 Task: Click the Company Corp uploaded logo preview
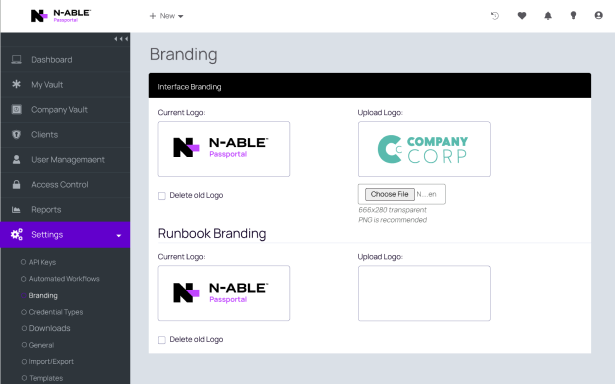coord(424,149)
